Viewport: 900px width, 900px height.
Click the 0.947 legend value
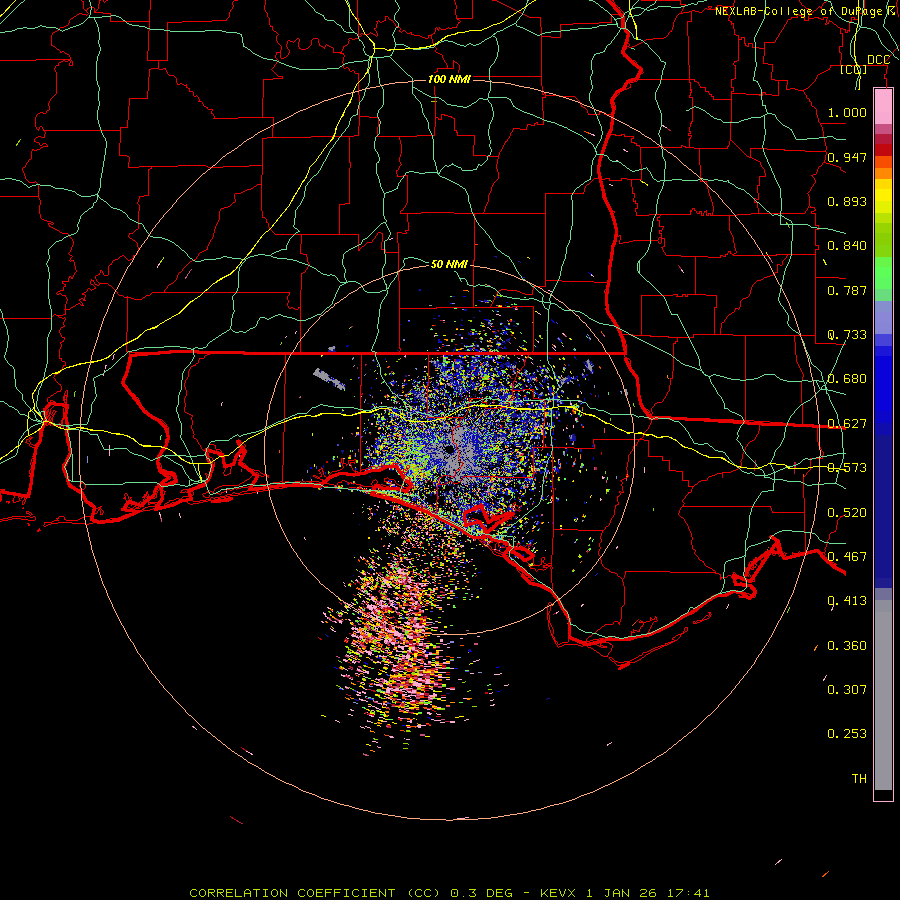click(847, 157)
